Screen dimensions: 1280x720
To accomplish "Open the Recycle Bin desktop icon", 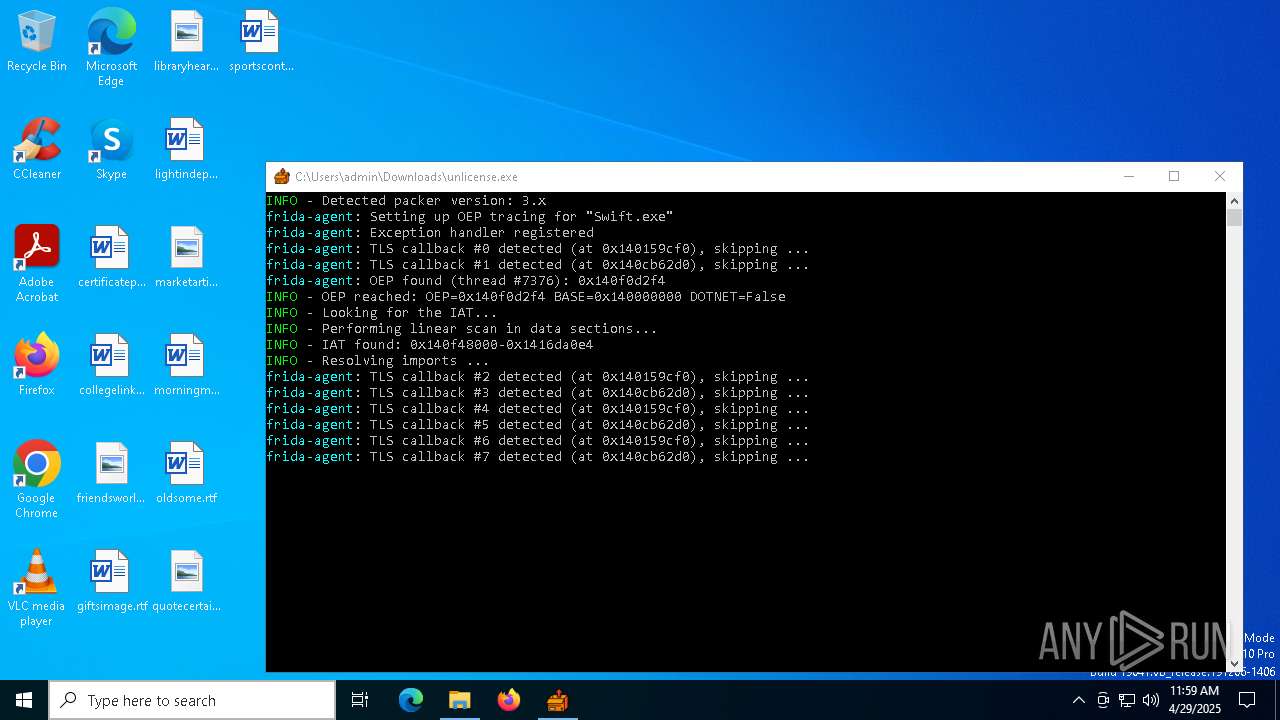I will click(x=37, y=42).
